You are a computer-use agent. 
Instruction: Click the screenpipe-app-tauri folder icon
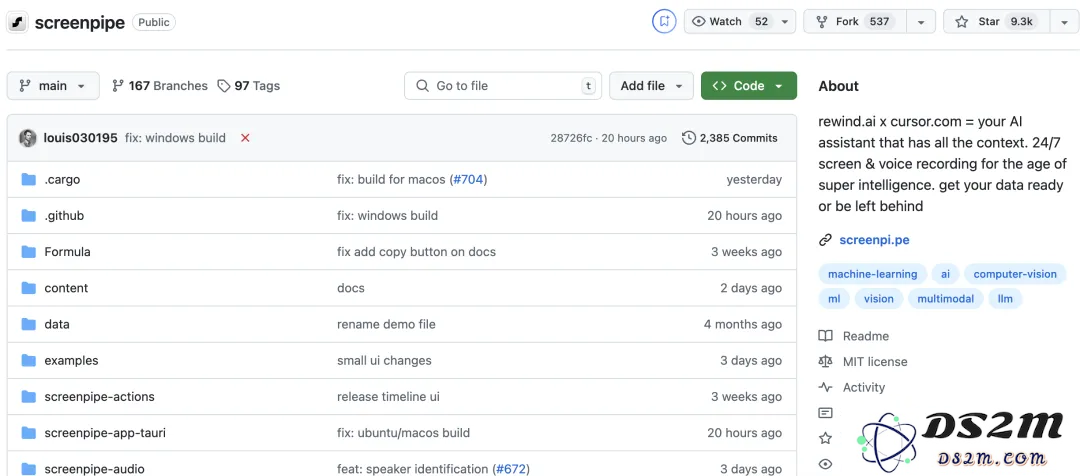point(28,433)
